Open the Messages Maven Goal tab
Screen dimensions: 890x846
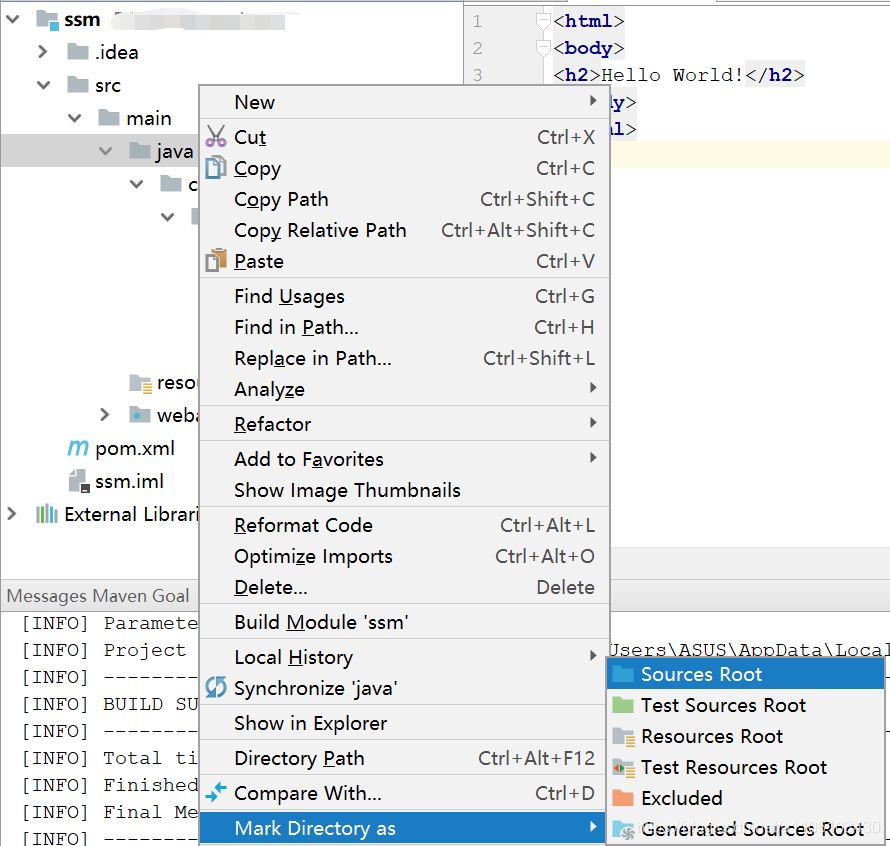point(98,596)
